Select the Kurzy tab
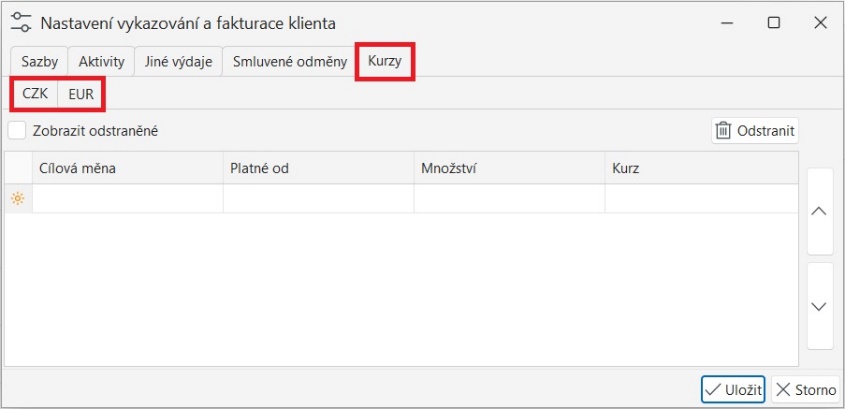 [385, 62]
